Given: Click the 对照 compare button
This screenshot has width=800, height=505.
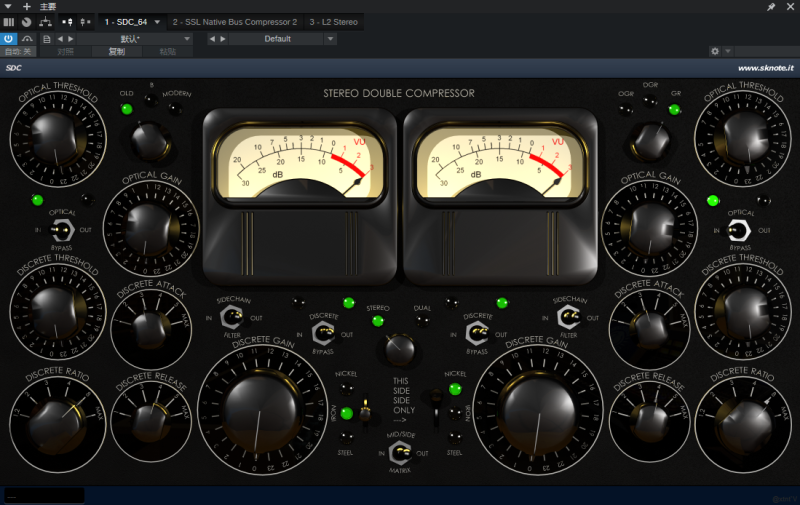Looking at the screenshot, I should pos(65,52).
